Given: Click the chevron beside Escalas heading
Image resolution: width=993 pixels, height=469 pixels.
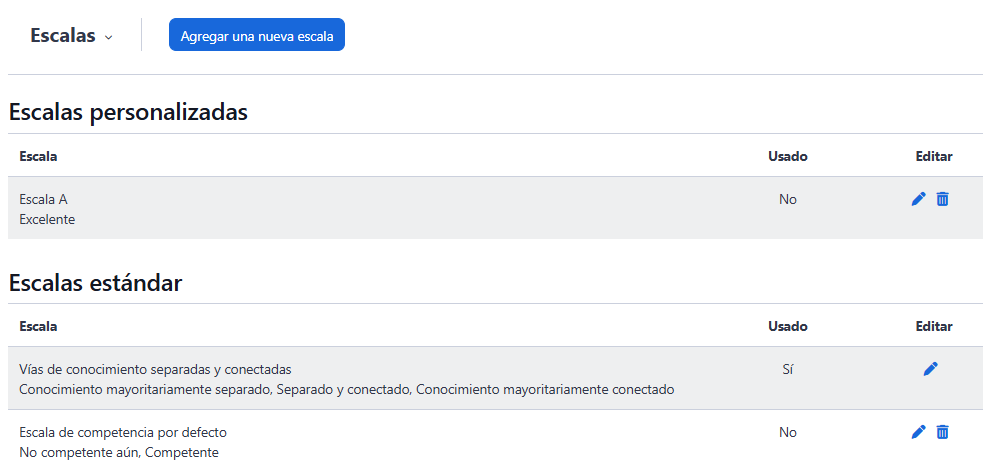Looking at the screenshot, I should [109, 37].
